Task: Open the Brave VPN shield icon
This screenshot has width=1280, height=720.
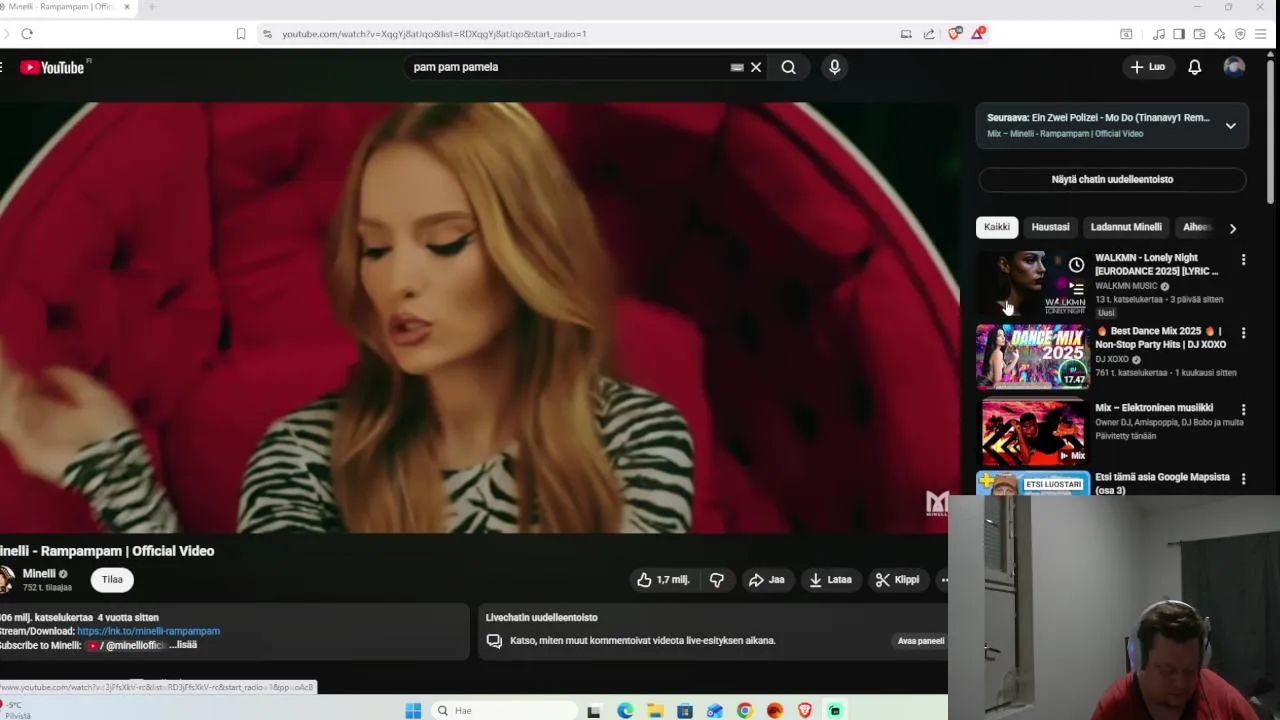Action: point(1240,34)
